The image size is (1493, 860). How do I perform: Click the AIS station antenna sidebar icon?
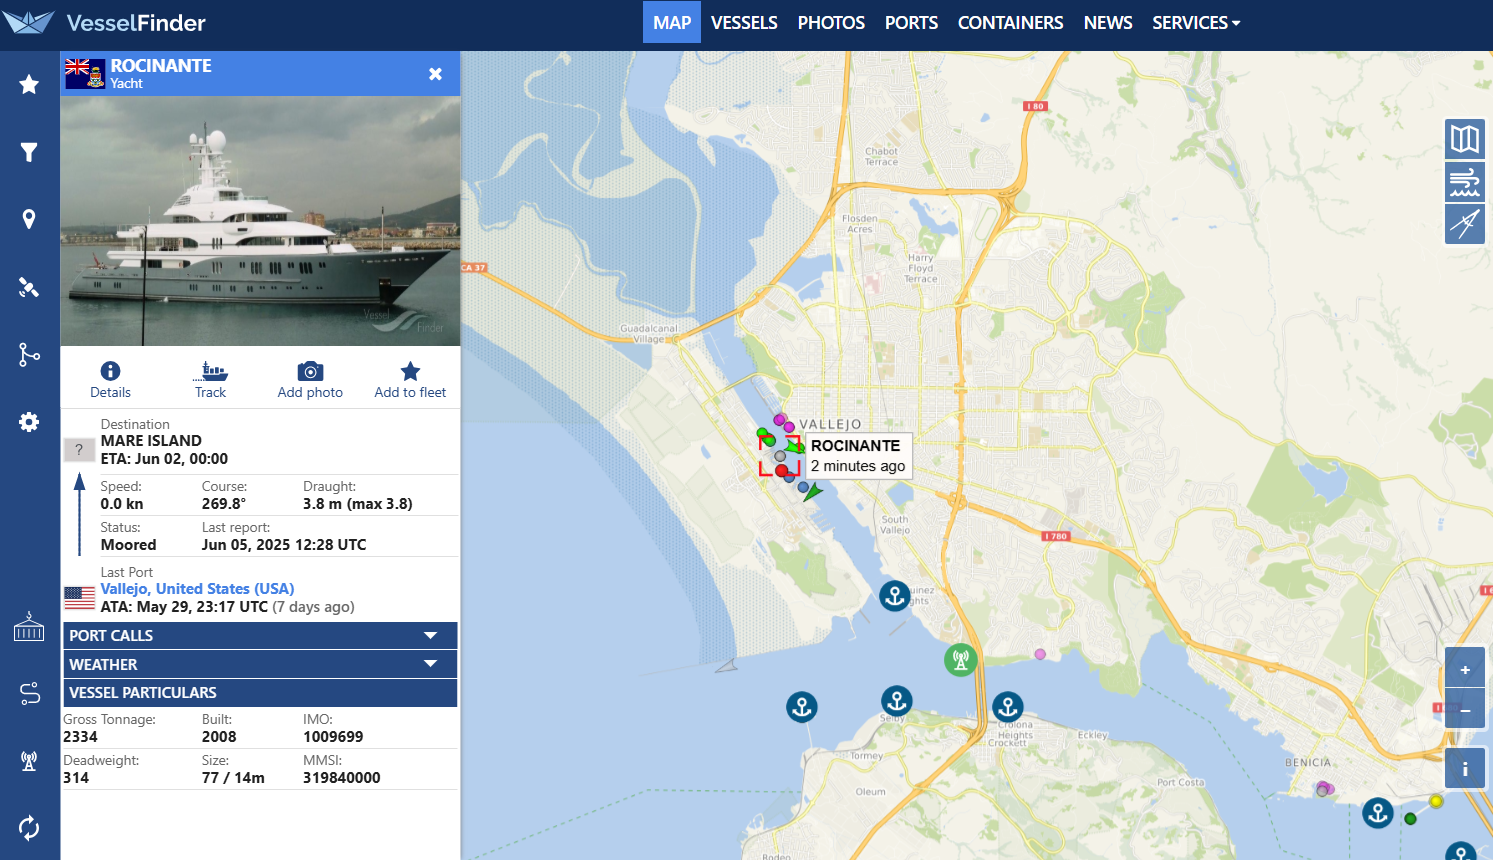[x=29, y=761]
